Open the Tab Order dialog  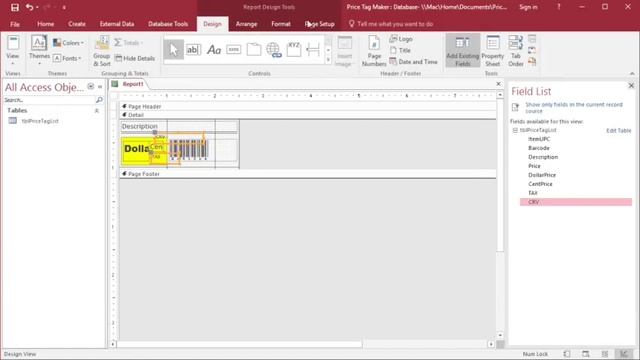coord(516,51)
